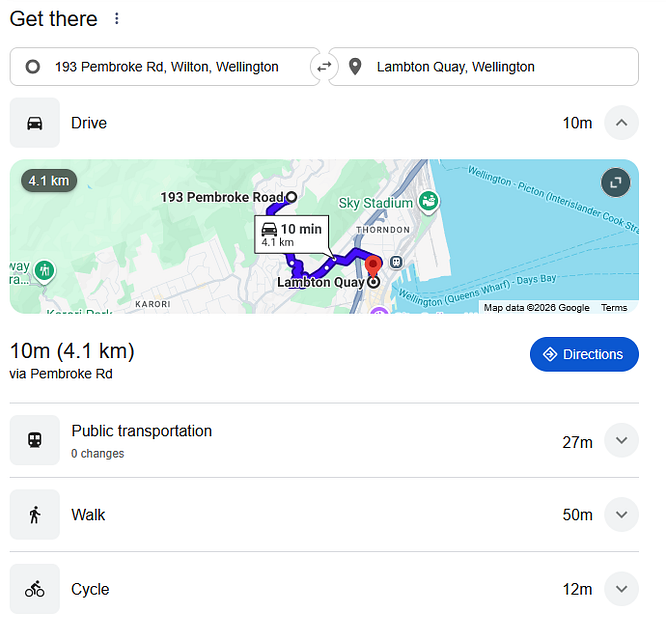Open the three-dot more options menu
The width and height of the screenshot is (666, 640).
[117, 19]
